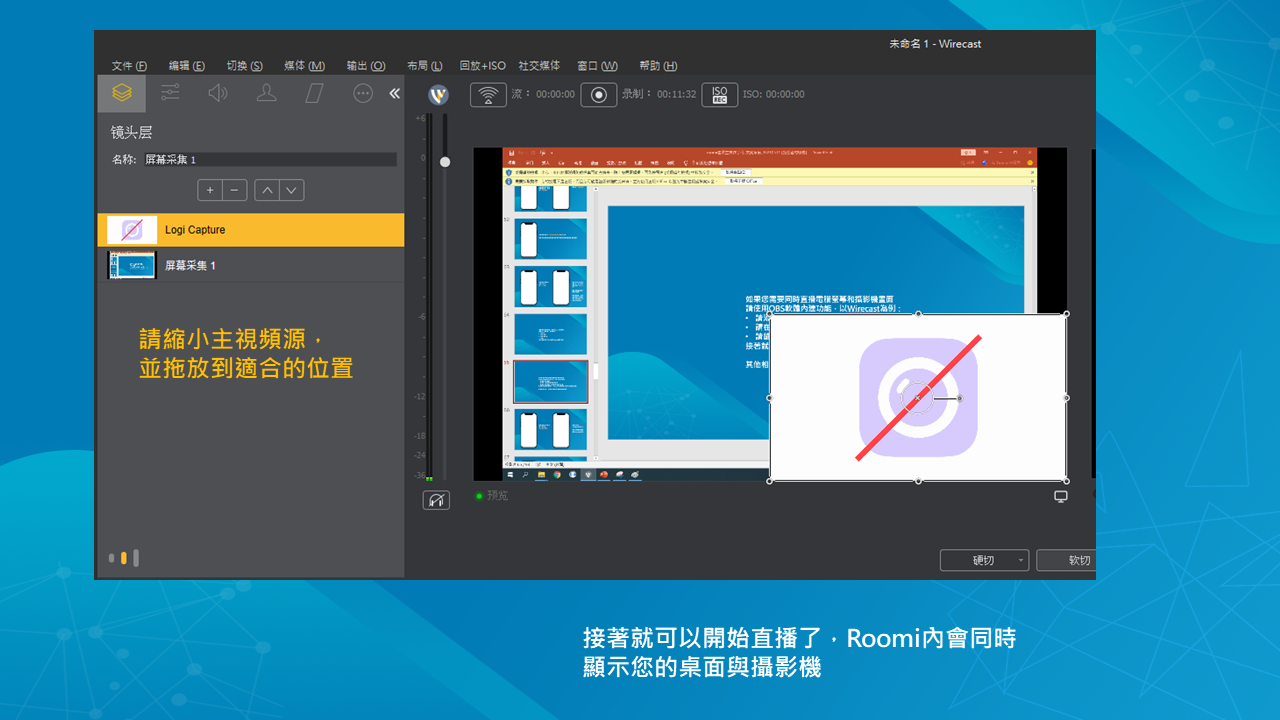Open the 窗口 (W) menu
Screen dimensions: 1280x720
click(597, 66)
